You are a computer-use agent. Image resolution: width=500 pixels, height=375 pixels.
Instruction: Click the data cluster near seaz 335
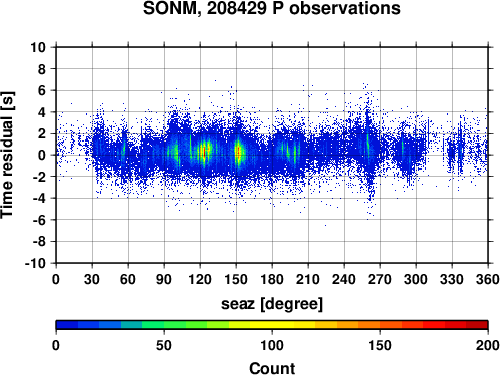456,152
